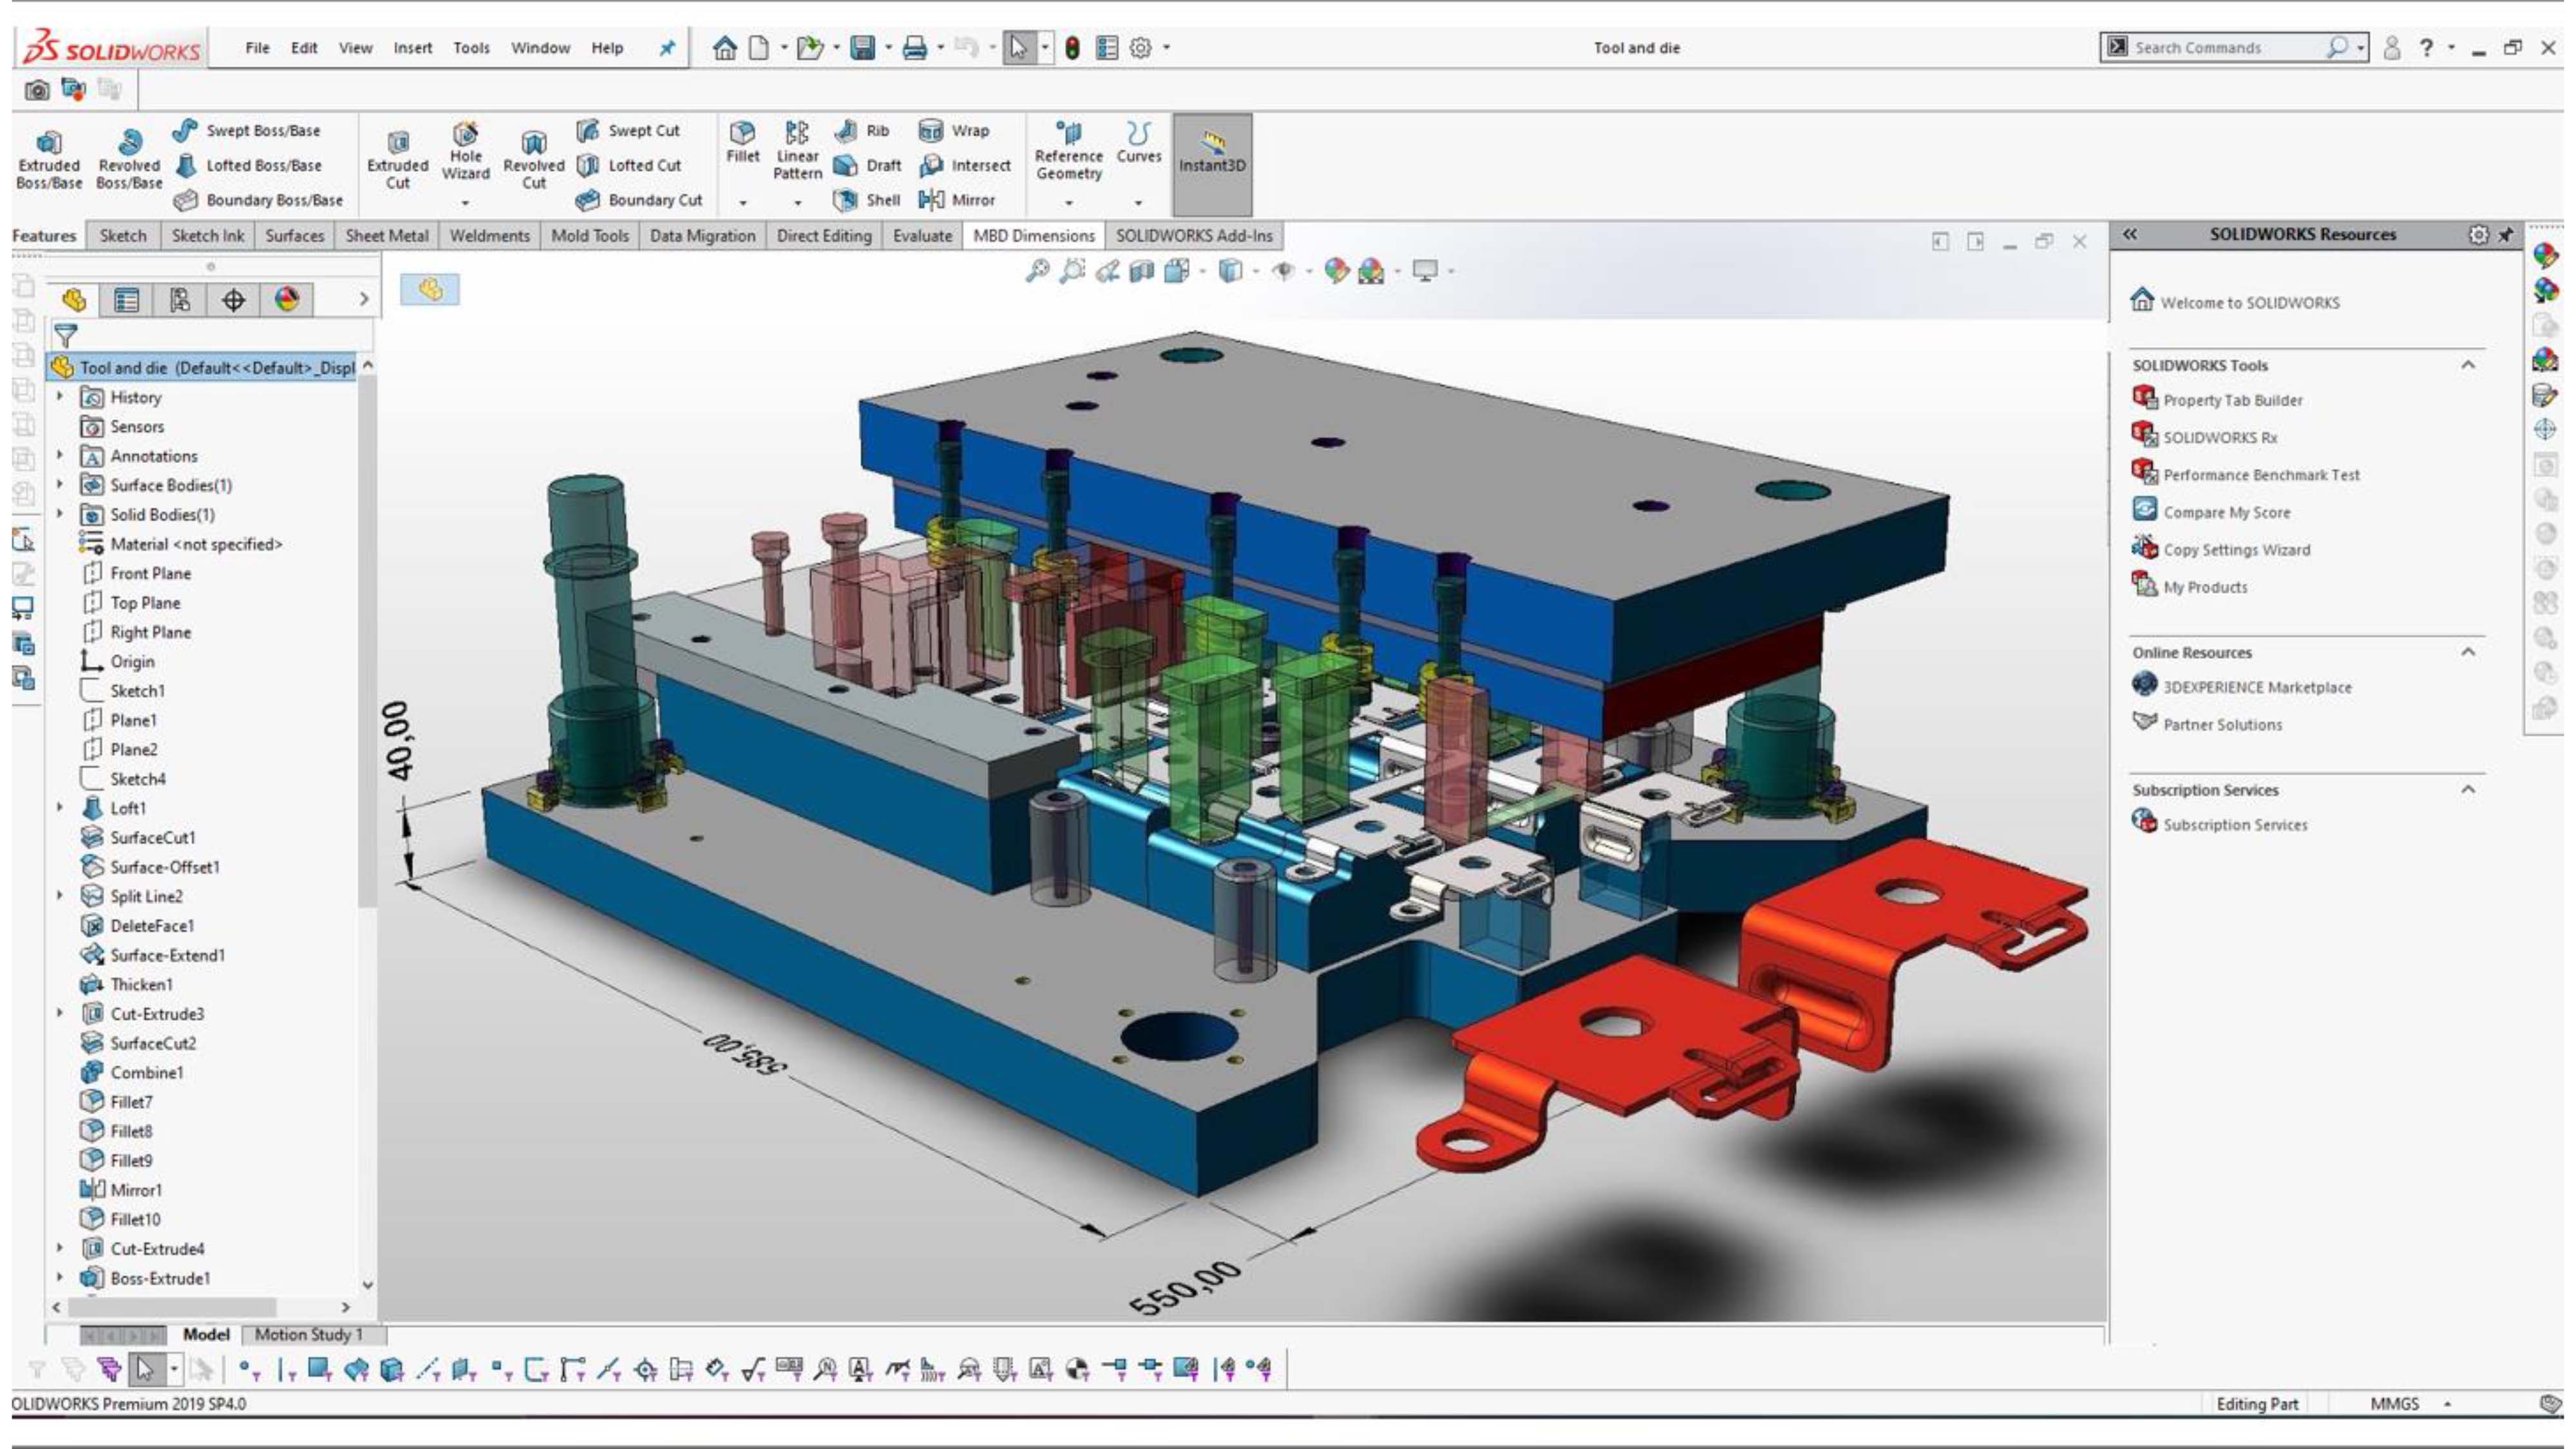This screenshot has height=1449, width=2576.
Task: Open the Tools menu
Action: click(x=471, y=47)
